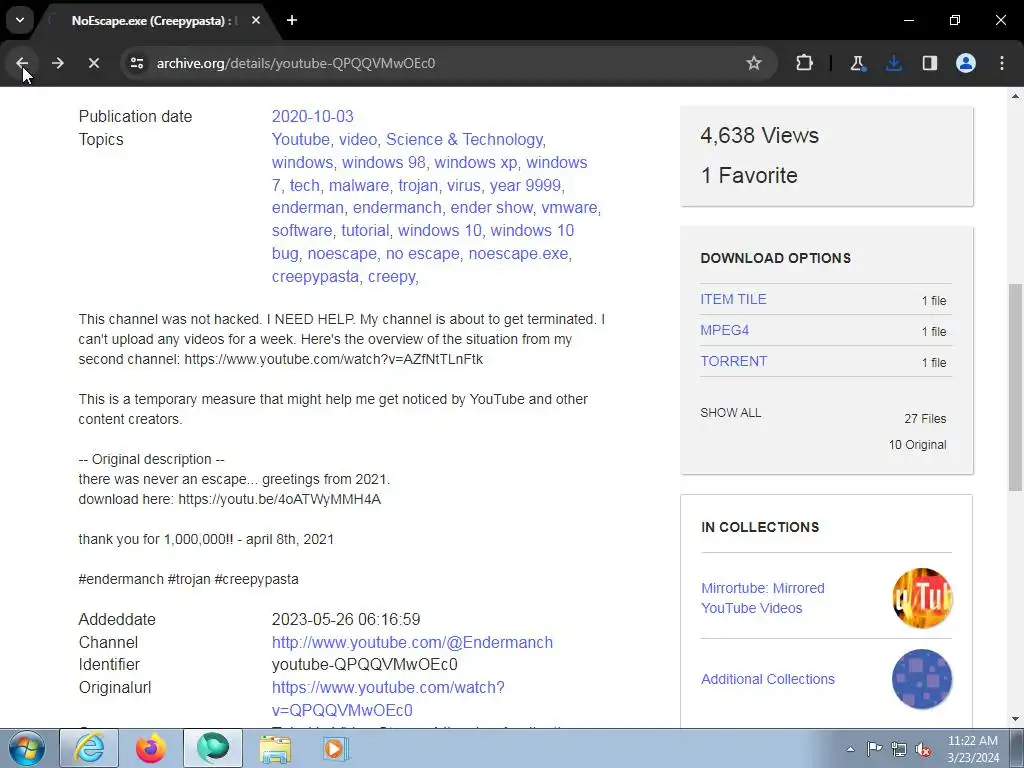
Task: Open the malware topic link
Action: 359,185
